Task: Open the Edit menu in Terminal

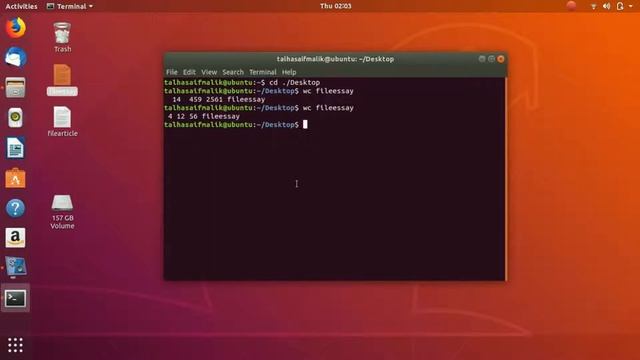Action: click(189, 72)
